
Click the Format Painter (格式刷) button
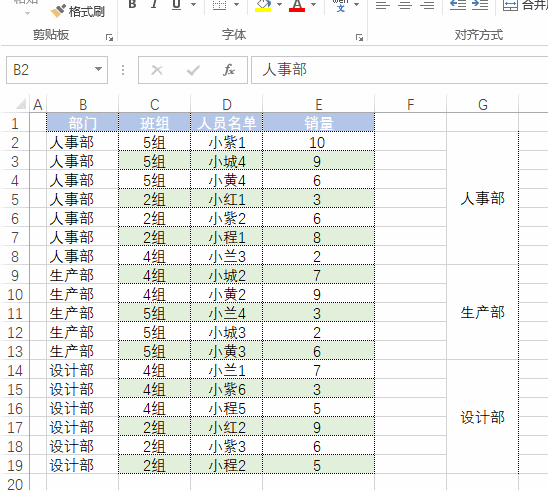pos(78,12)
